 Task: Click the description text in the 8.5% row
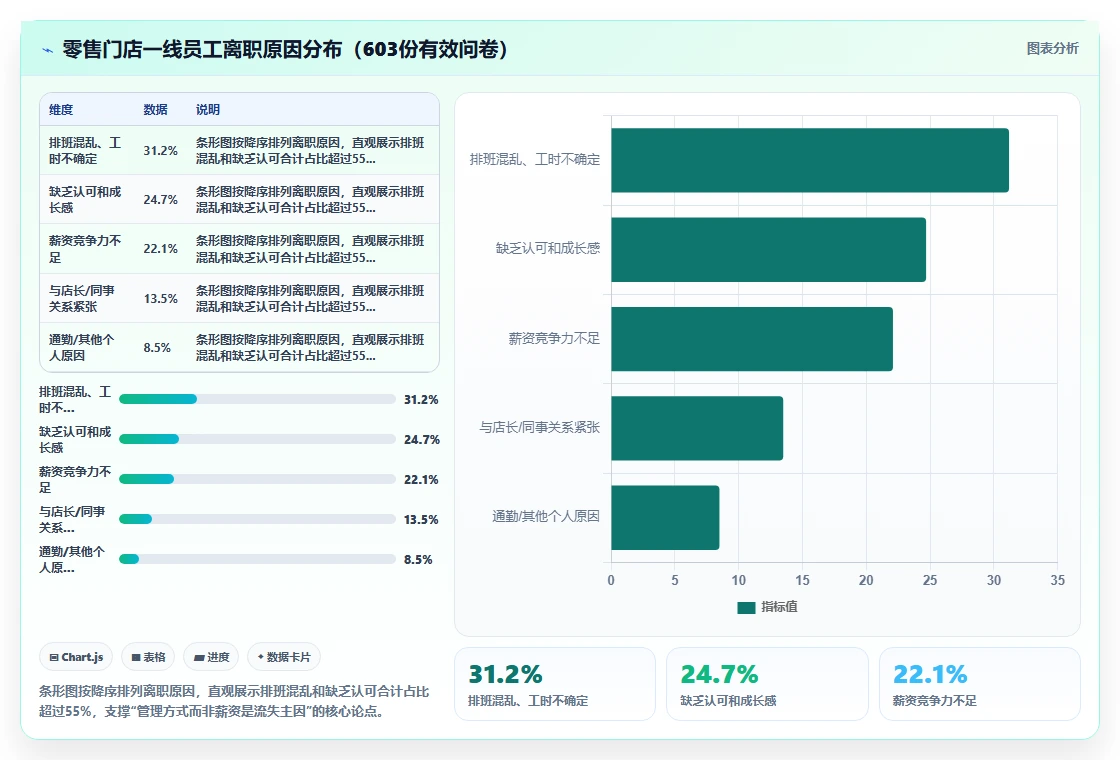(310, 347)
